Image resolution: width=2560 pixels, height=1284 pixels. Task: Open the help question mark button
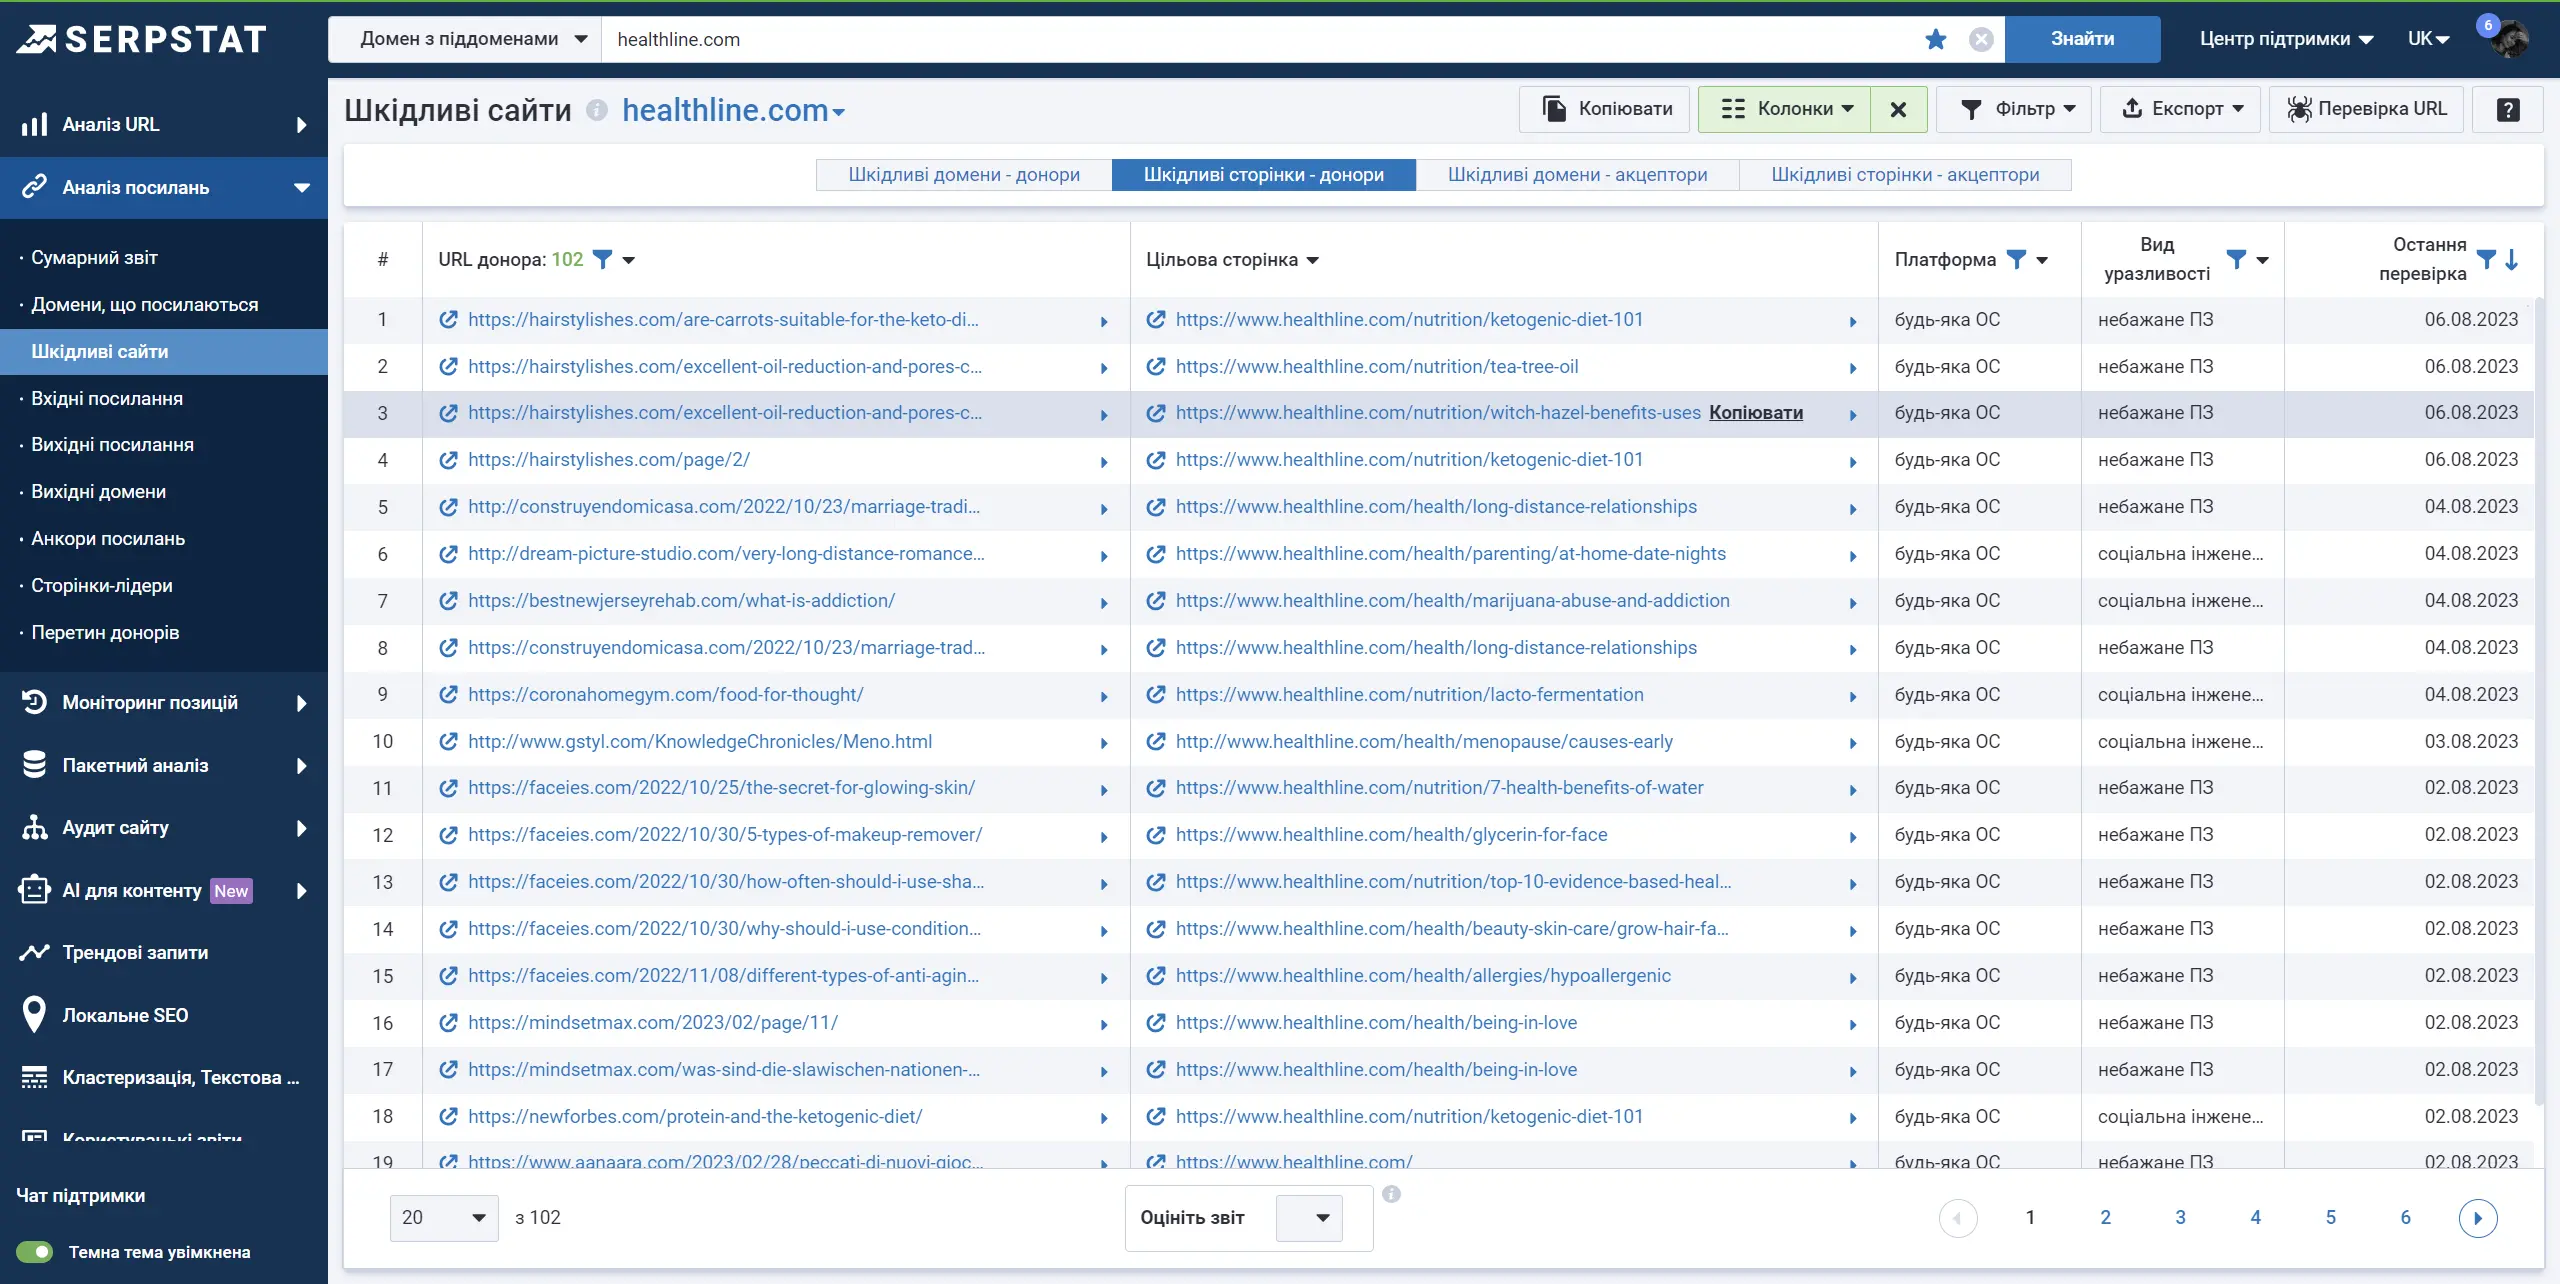2508,109
